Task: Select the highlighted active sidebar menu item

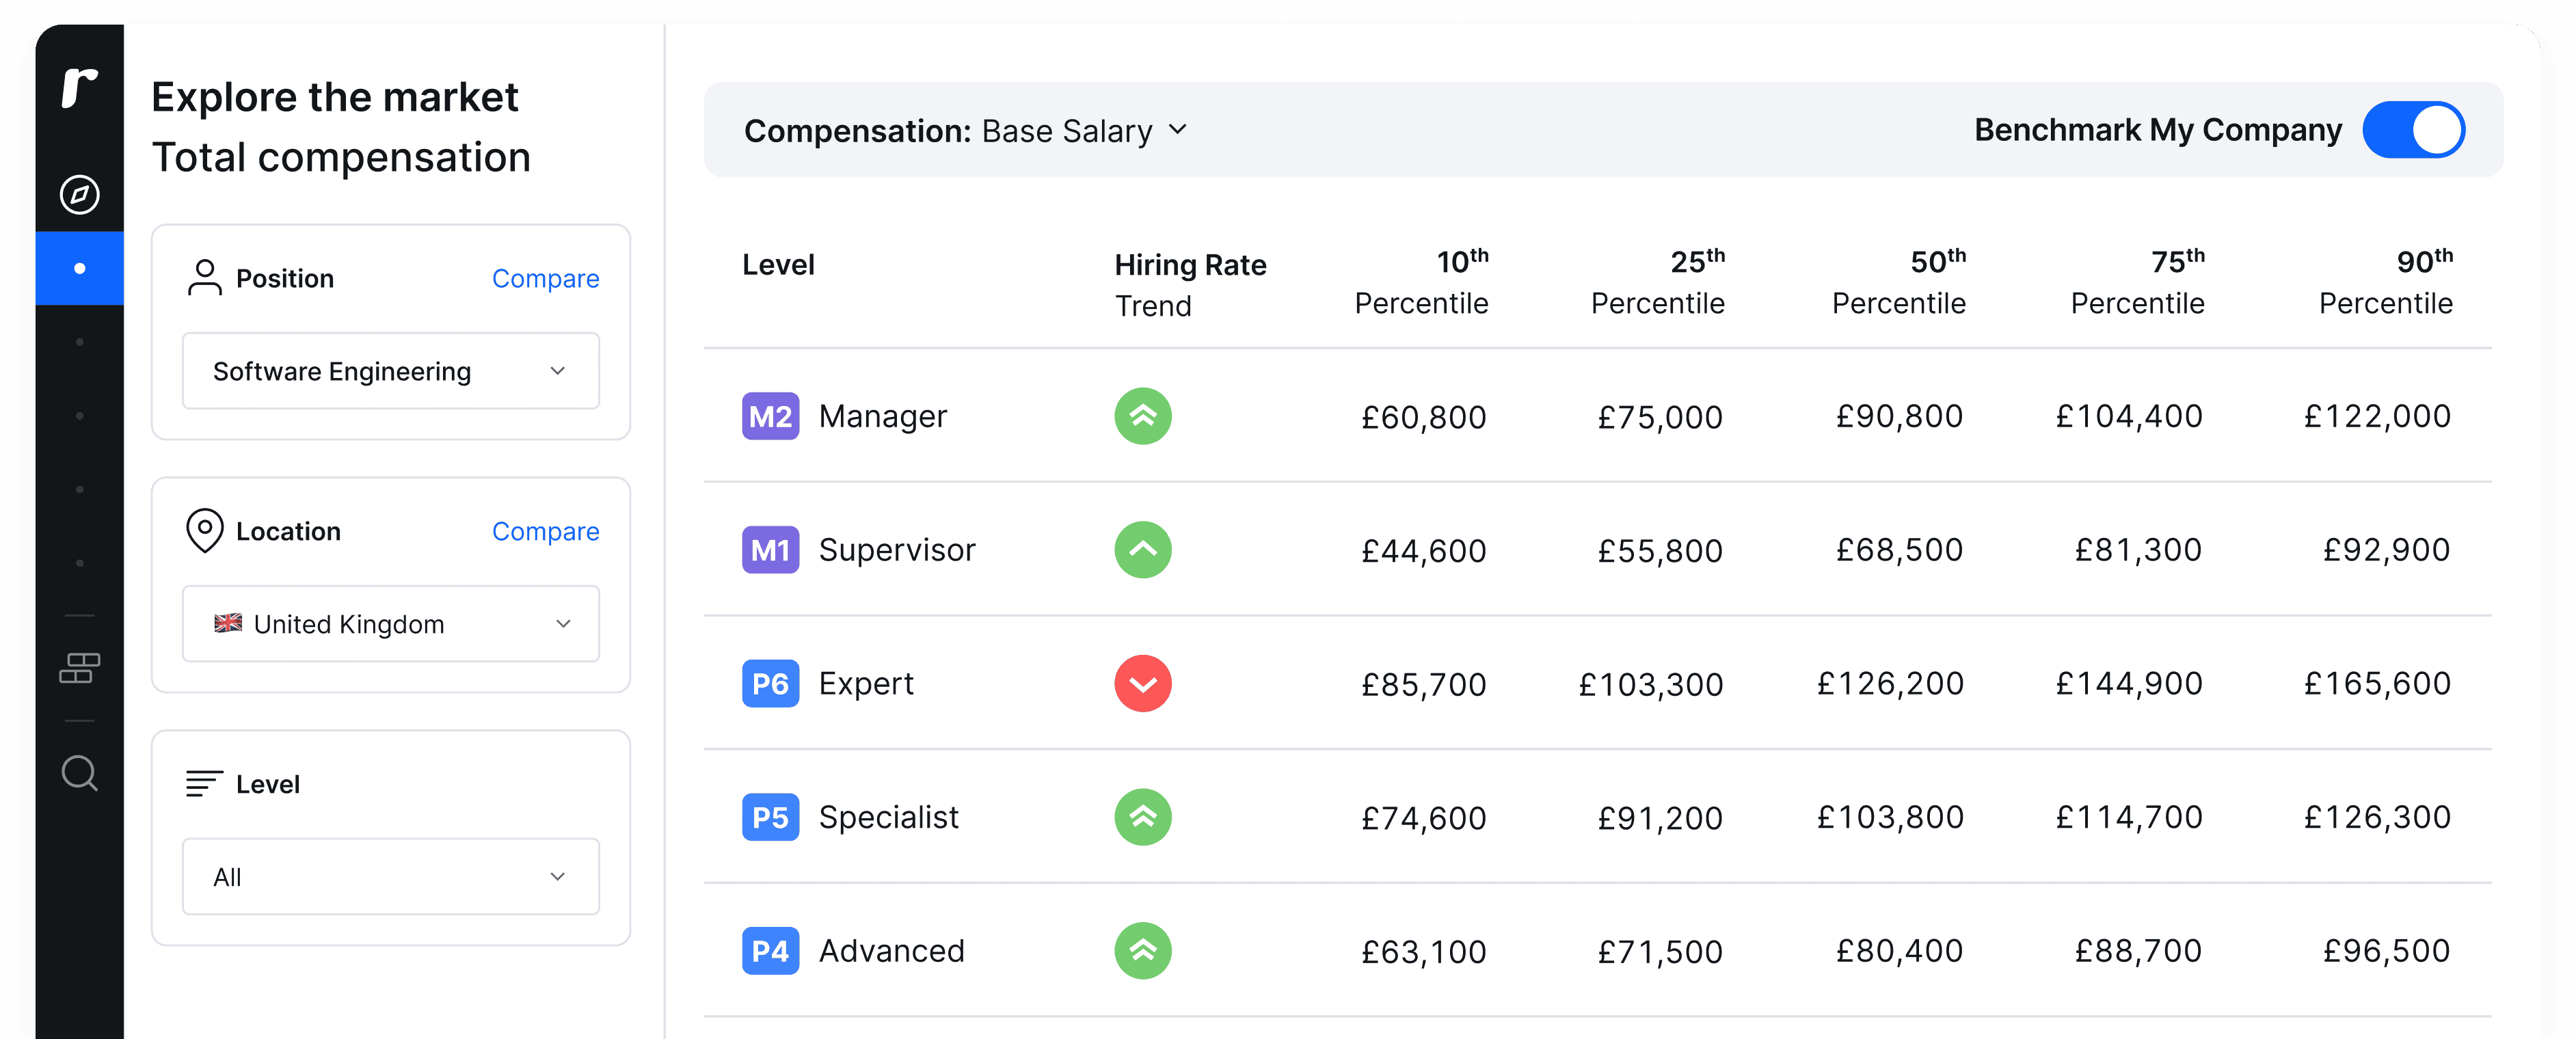Action: coord(79,268)
